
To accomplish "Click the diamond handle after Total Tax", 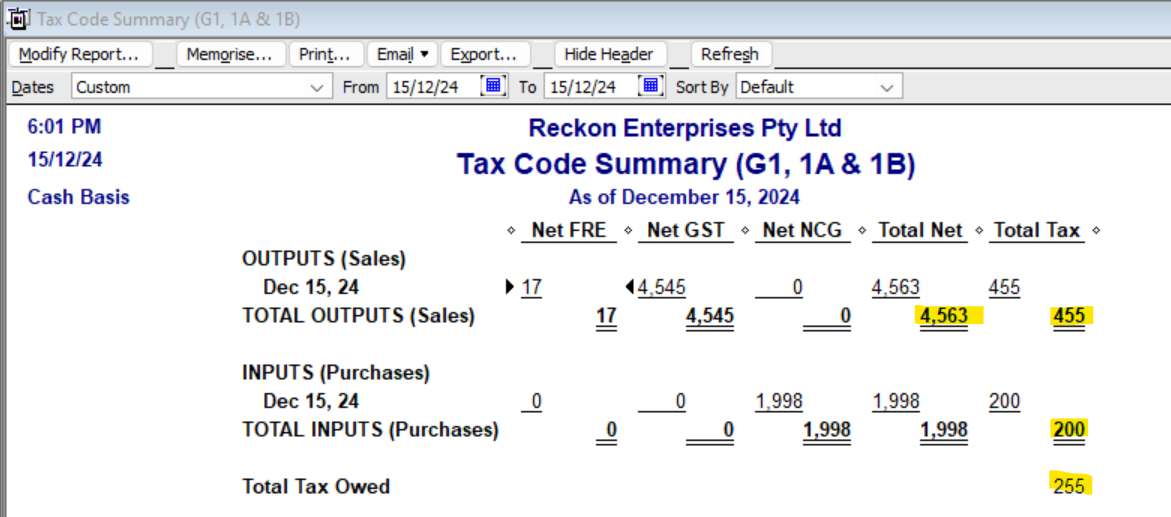I will pos(1096,231).
